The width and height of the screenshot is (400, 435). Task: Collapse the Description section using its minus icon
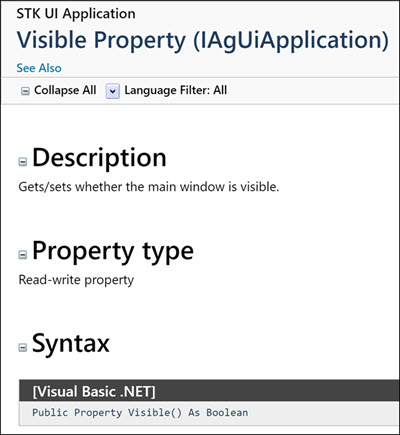(22, 162)
